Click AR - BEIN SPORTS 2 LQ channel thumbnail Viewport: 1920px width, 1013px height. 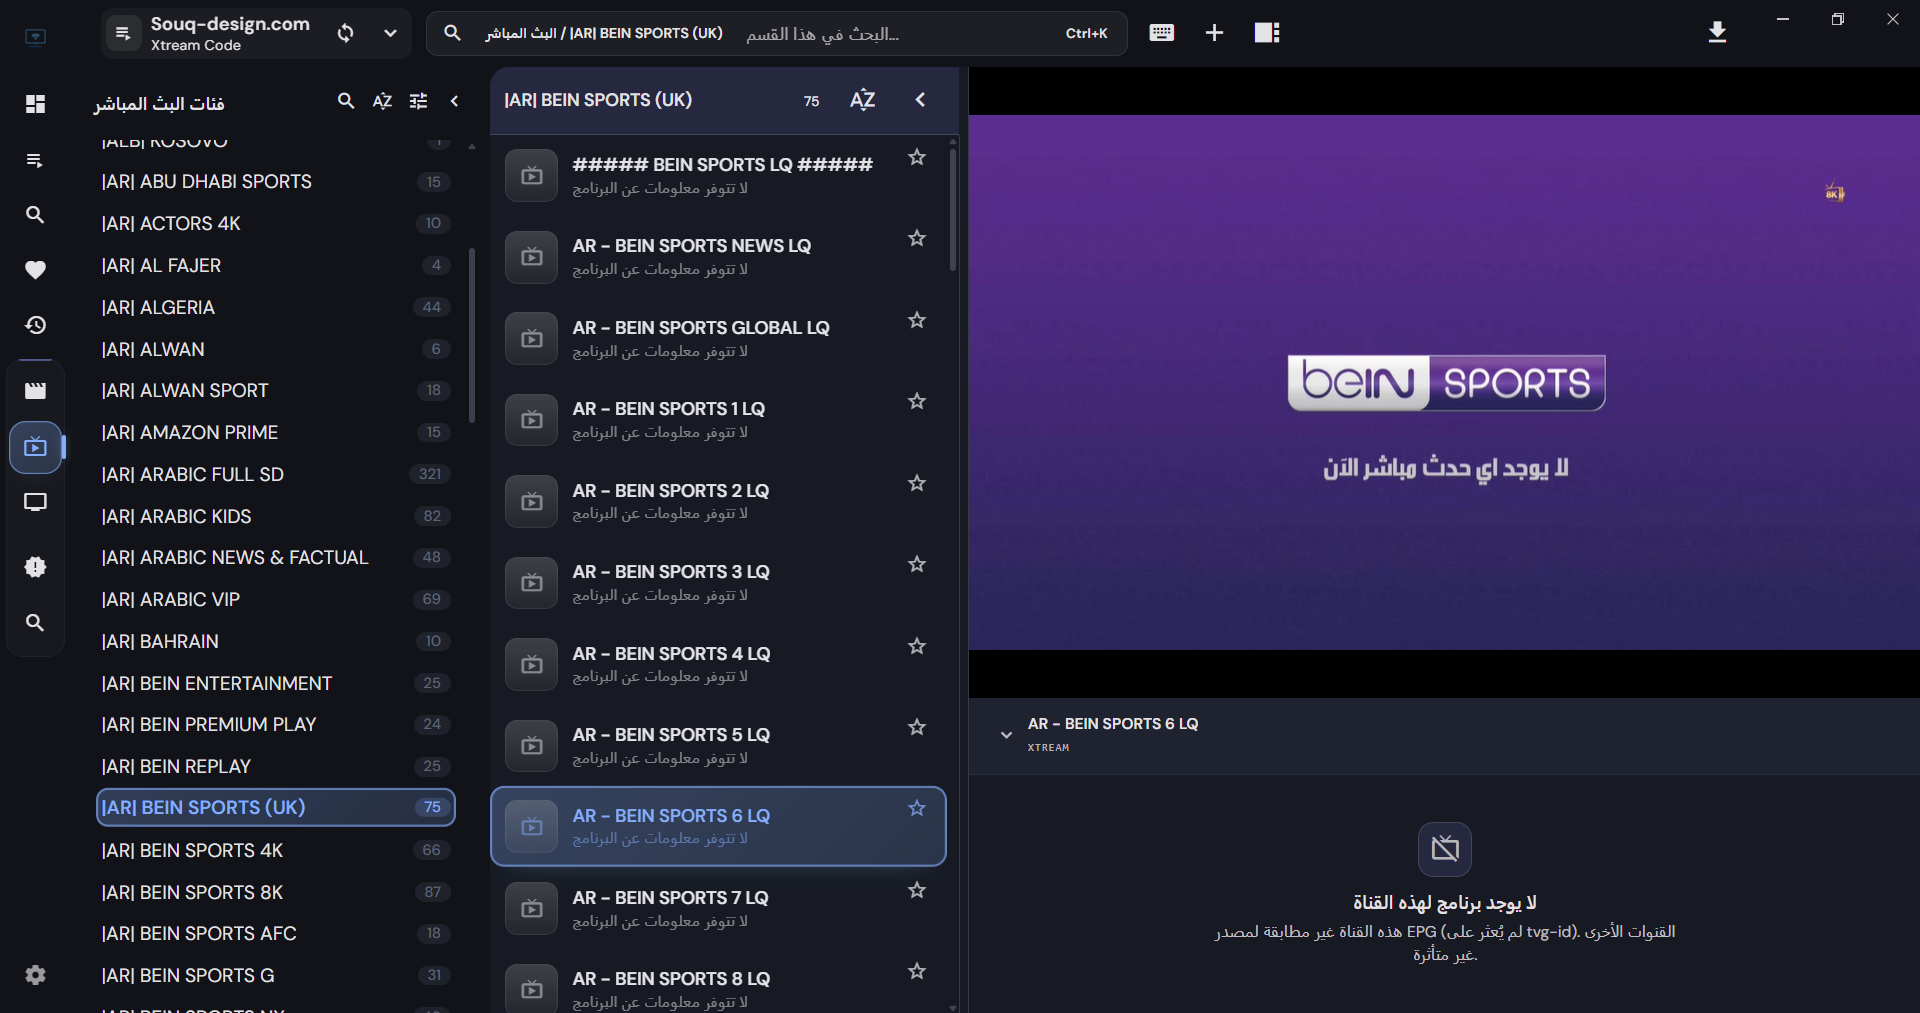[x=532, y=502]
